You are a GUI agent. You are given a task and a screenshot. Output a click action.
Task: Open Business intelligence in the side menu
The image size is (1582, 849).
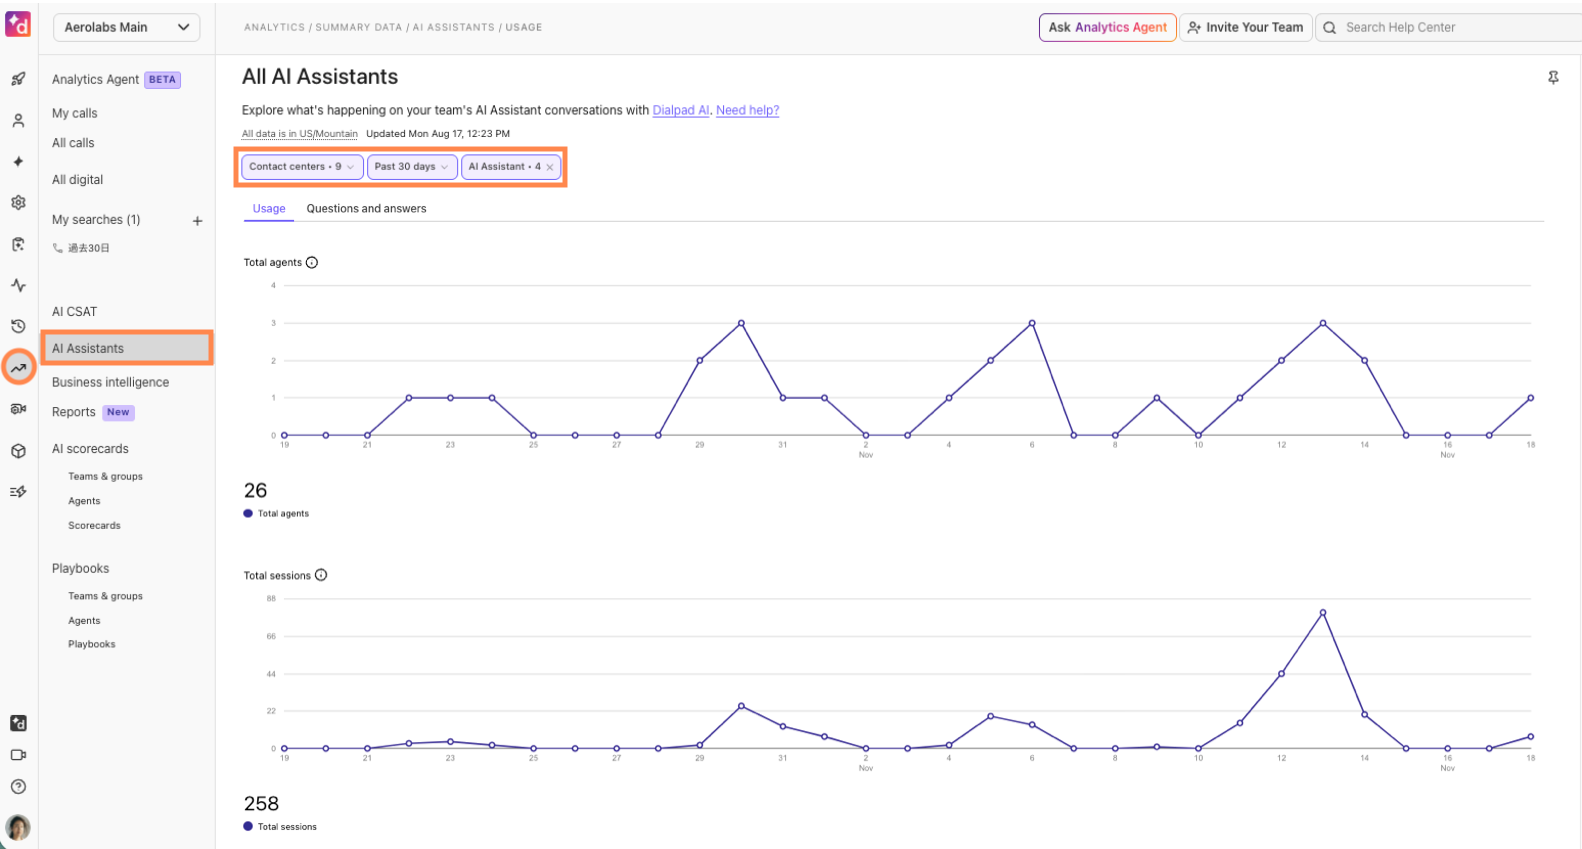click(110, 382)
